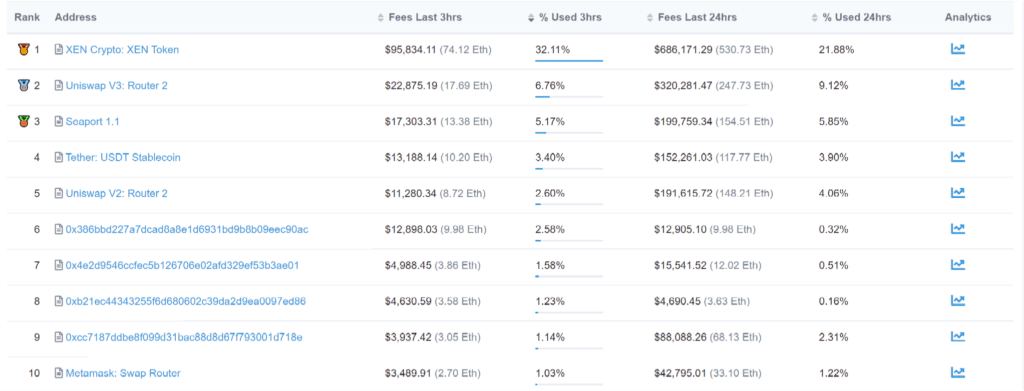Click the 5.17% usage progress bar
1024x391 pixels.
tap(569, 133)
